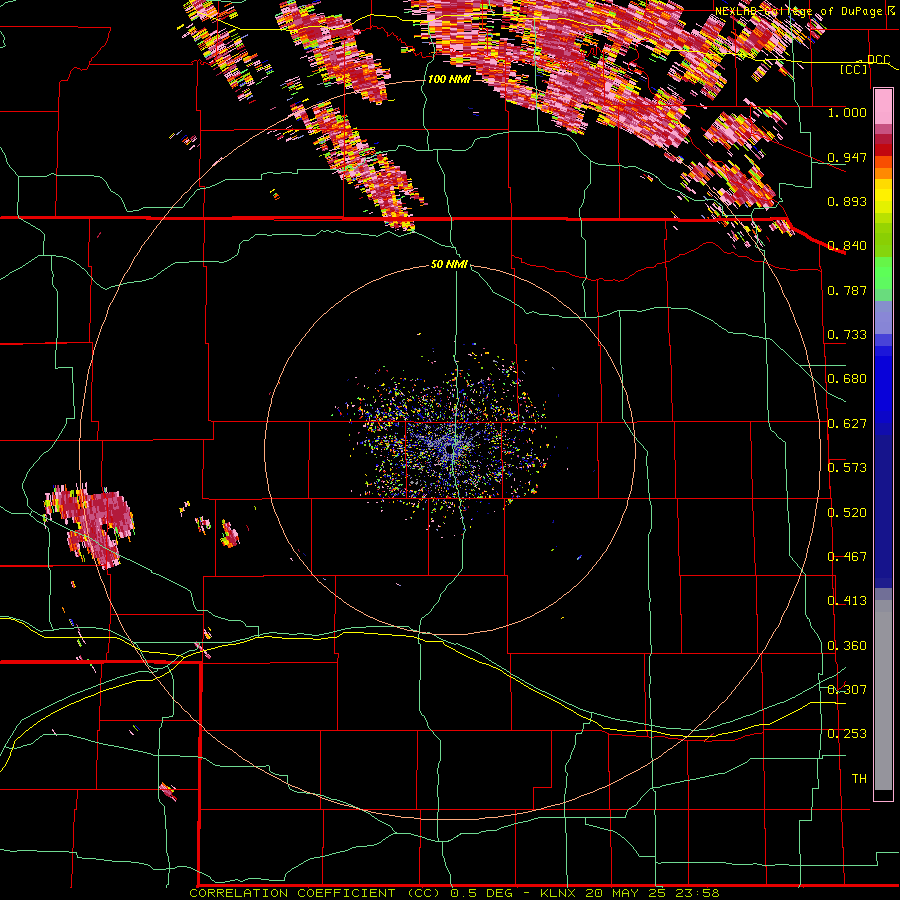Click the bright green segment of color bar

click(x=883, y=273)
